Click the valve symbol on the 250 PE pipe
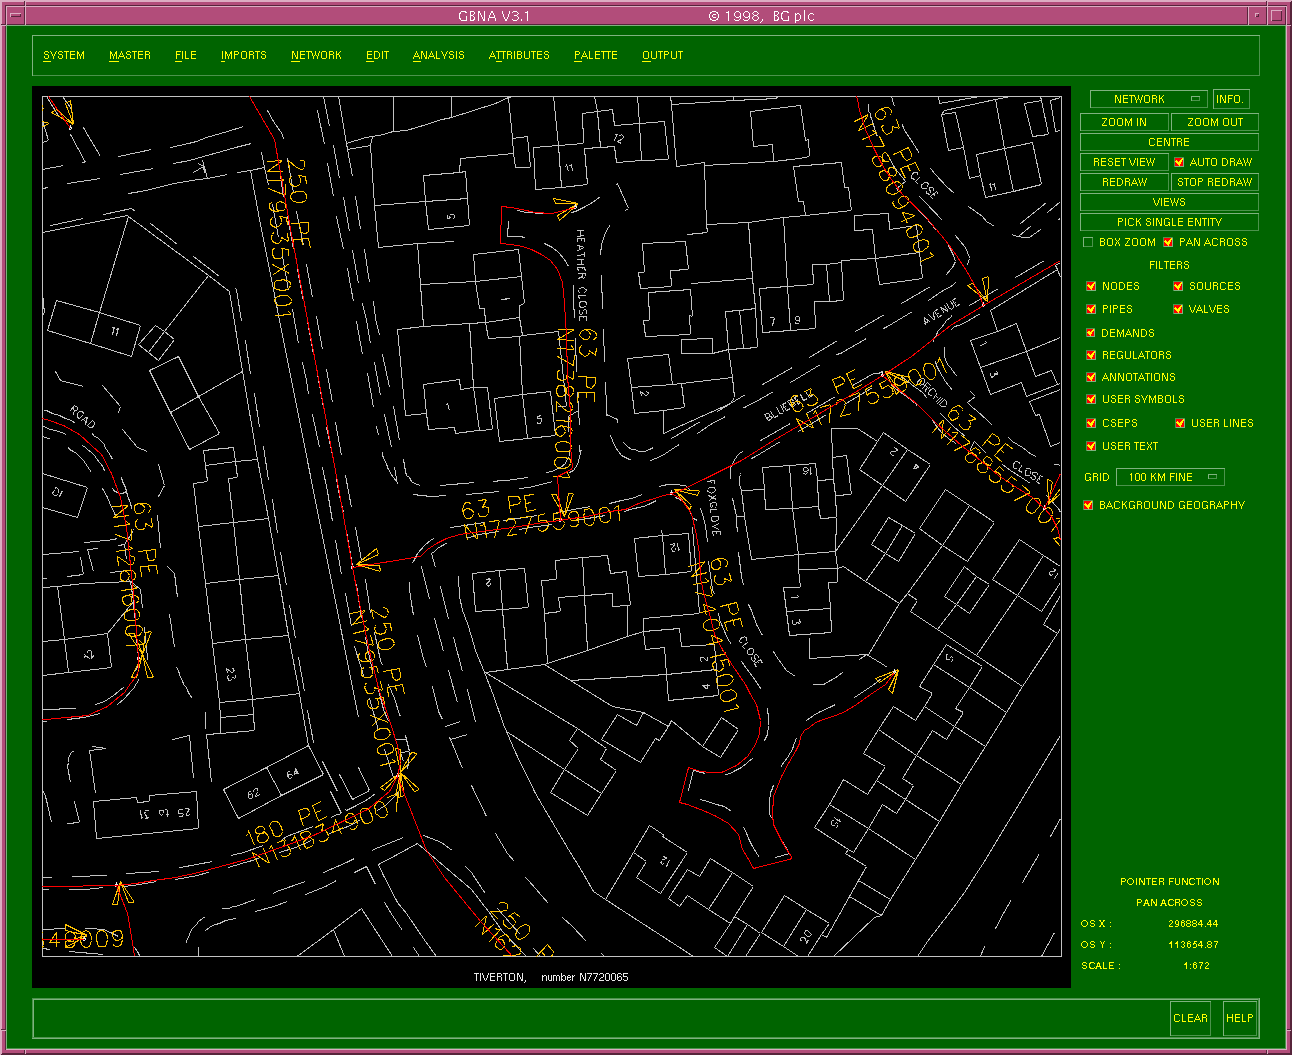 coord(402,776)
